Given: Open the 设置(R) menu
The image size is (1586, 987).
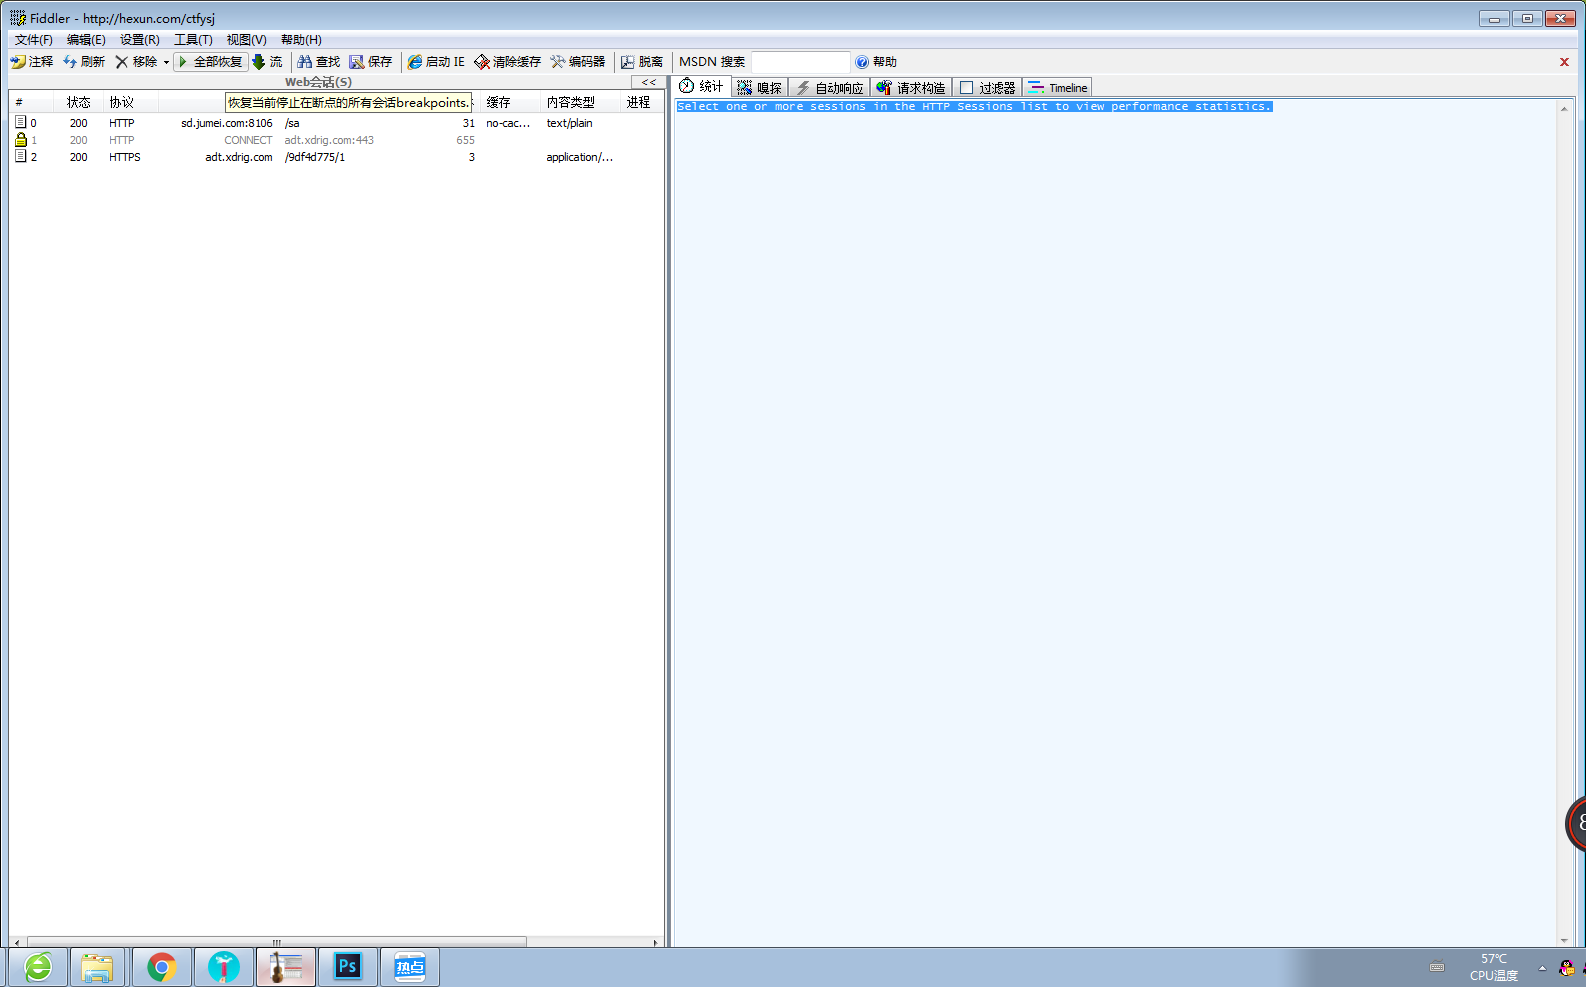Looking at the screenshot, I should coord(140,40).
